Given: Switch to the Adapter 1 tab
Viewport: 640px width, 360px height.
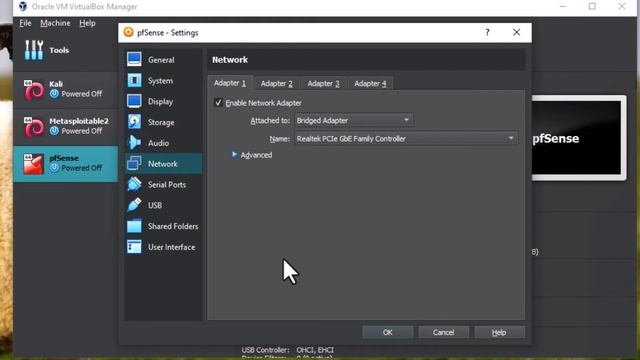Looking at the screenshot, I should pos(230,83).
